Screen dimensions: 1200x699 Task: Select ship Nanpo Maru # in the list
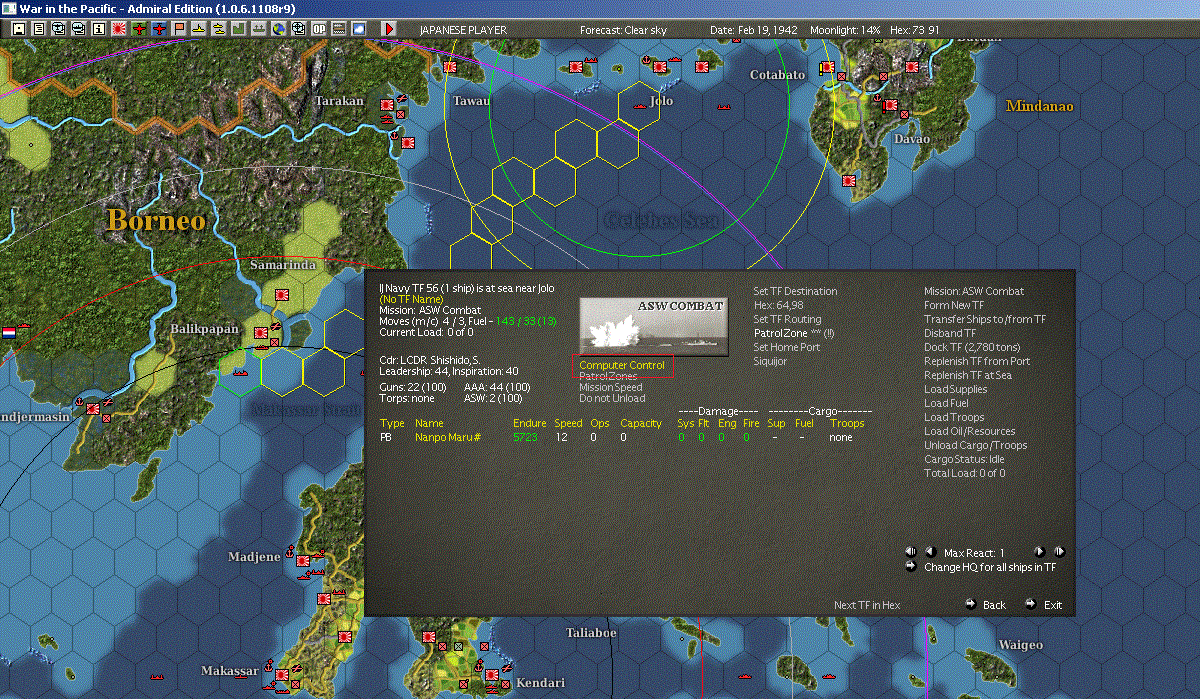[449, 437]
